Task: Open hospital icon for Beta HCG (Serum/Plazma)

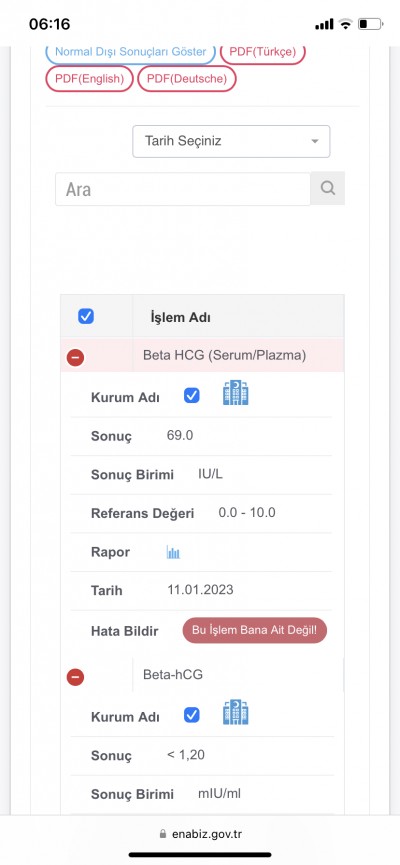Action: tap(236, 393)
